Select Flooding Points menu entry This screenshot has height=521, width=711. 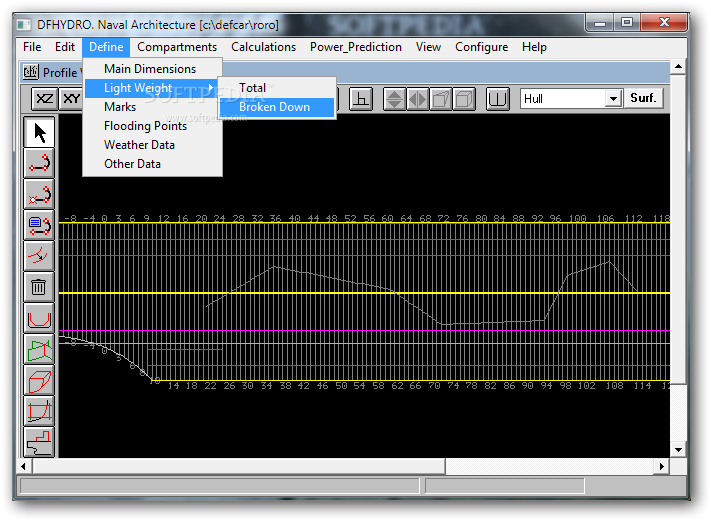(x=145, y=126)
